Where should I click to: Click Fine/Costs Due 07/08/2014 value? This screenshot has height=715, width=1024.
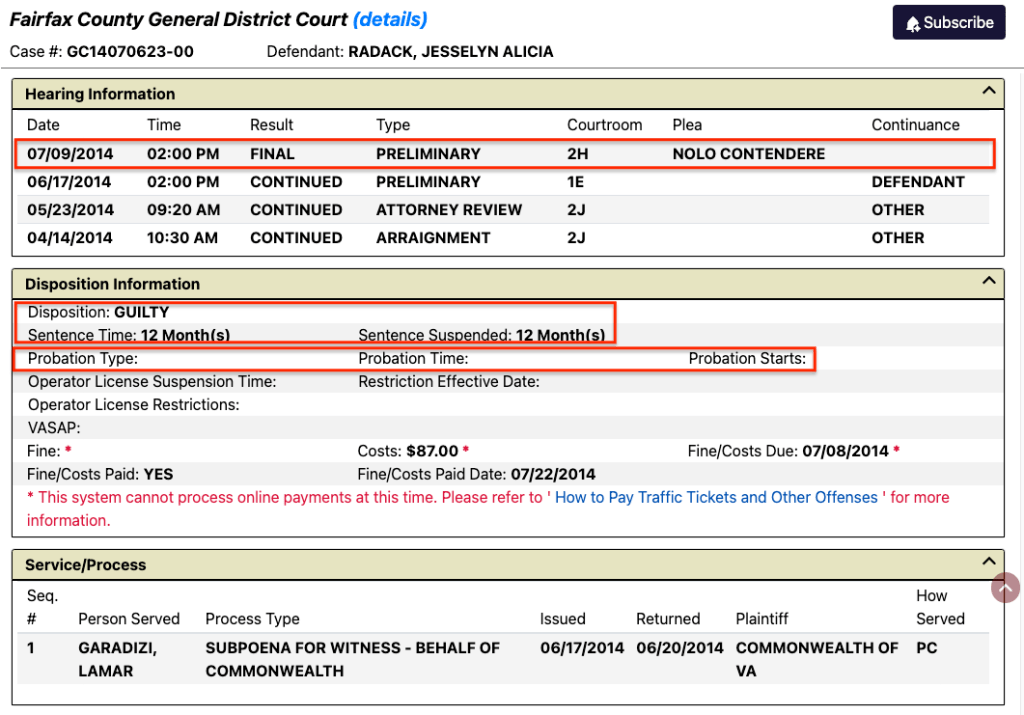(846, 451)
